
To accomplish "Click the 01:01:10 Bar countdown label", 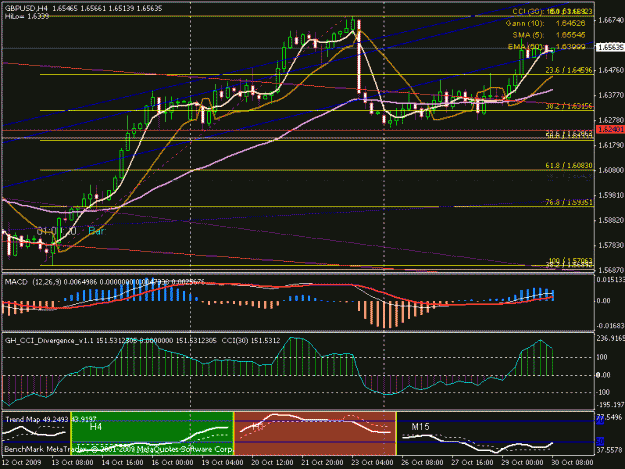I will click(71, 231).
